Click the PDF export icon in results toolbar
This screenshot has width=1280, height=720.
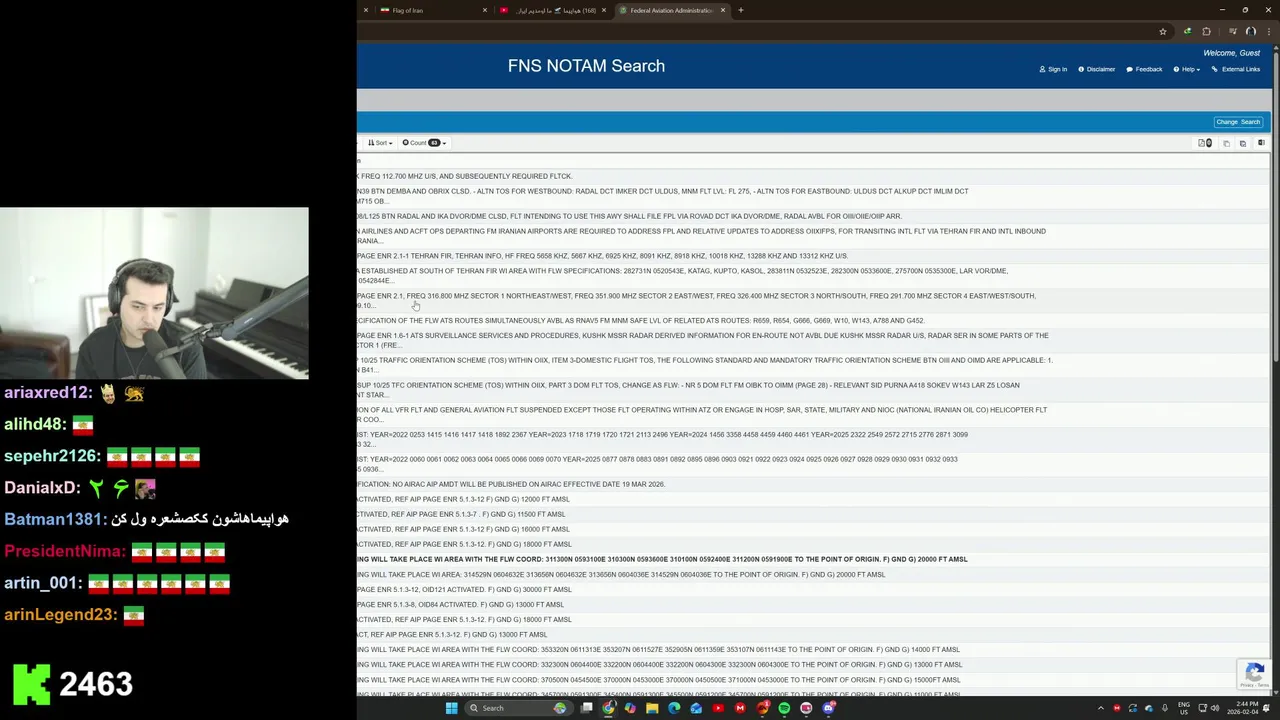pos(1205,143)
